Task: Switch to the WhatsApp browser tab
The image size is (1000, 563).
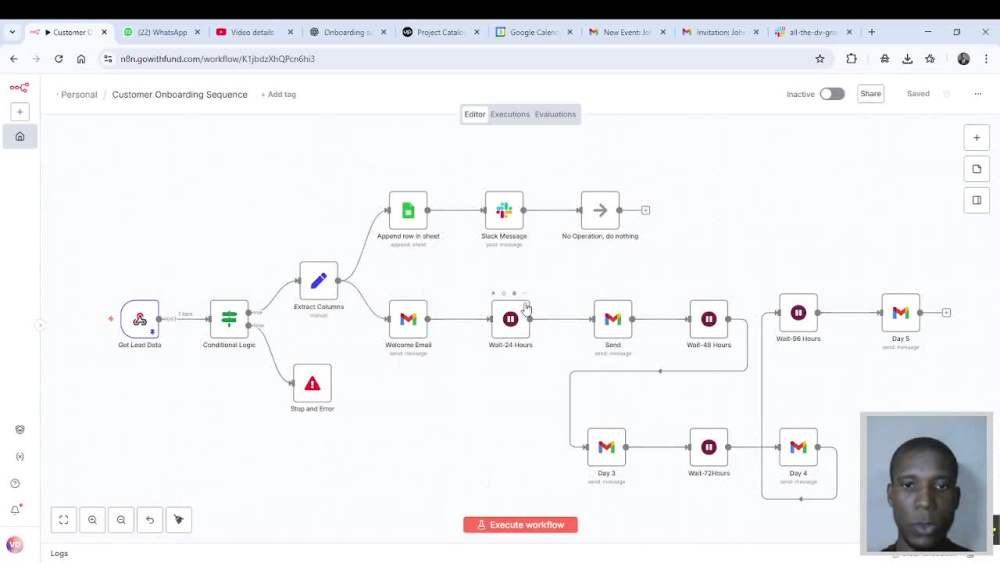Action: click(162, 32)
